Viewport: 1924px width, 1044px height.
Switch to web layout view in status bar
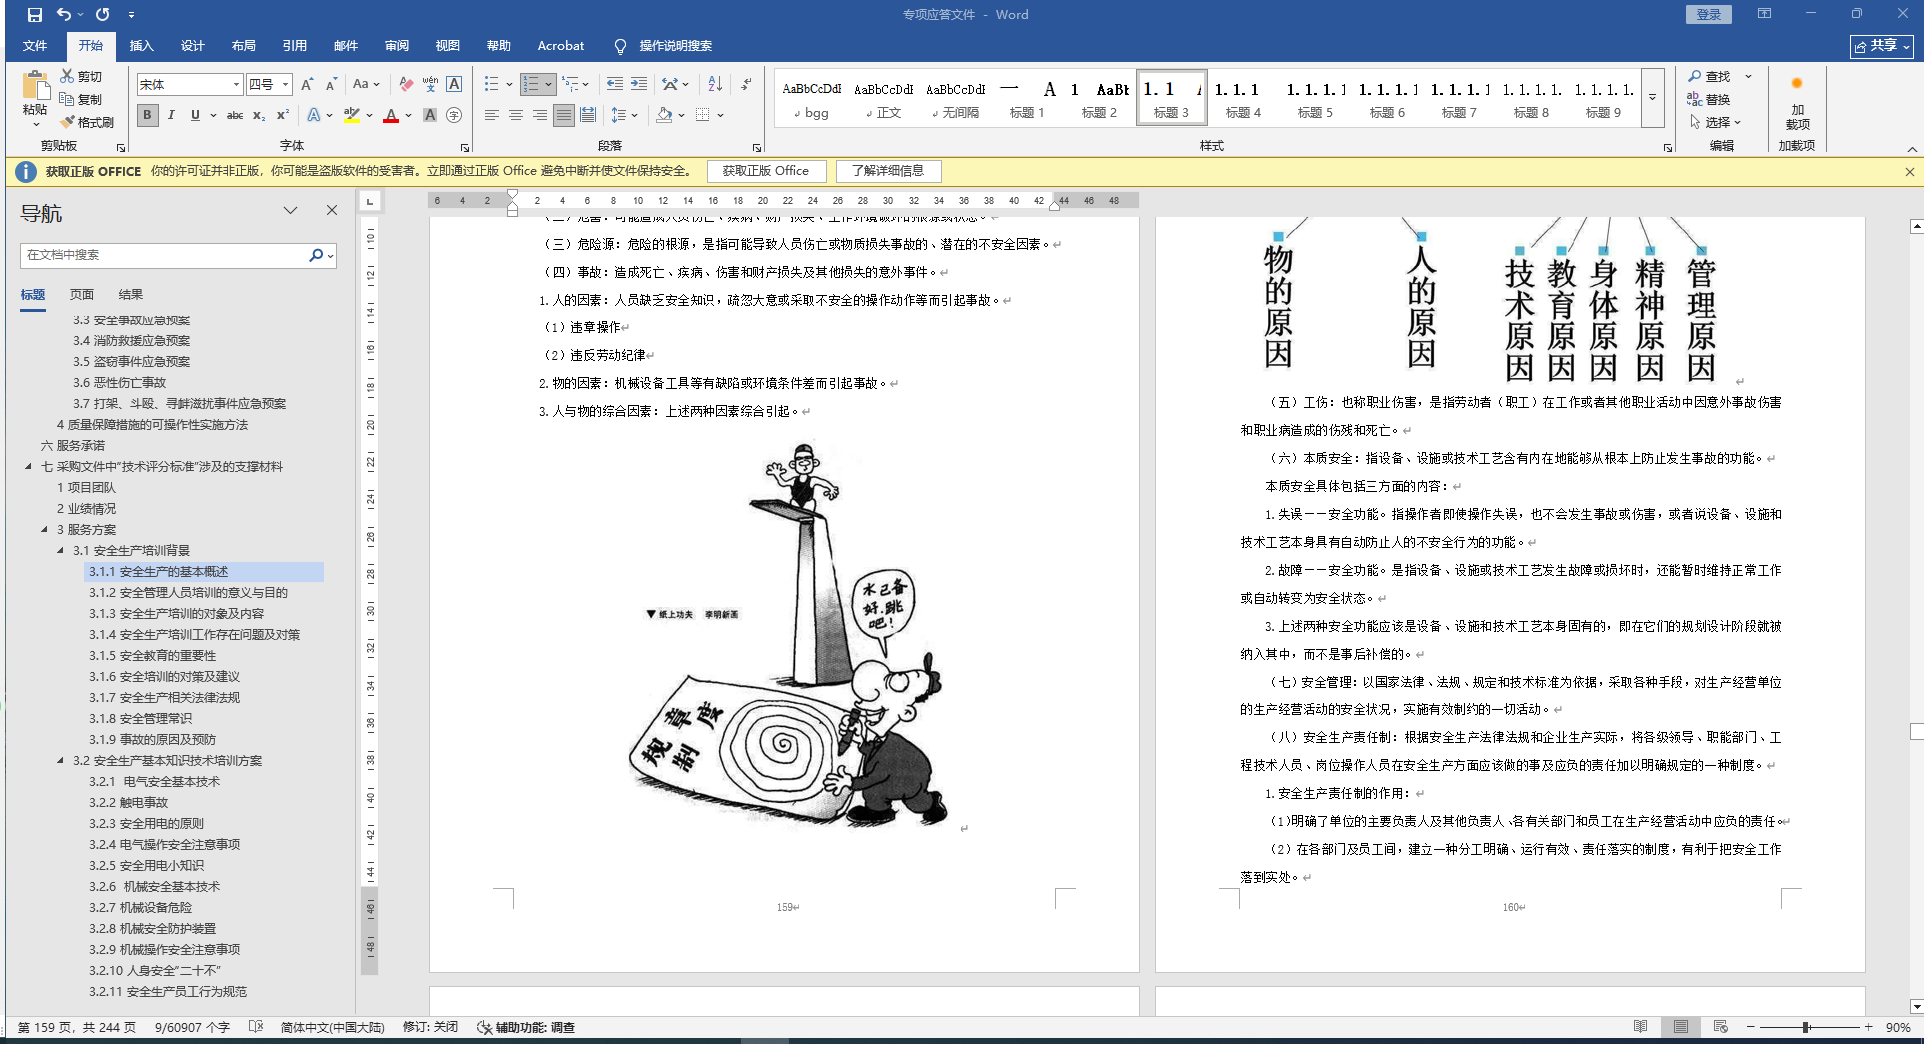pyautogui.click(x=1720, y=1027)
